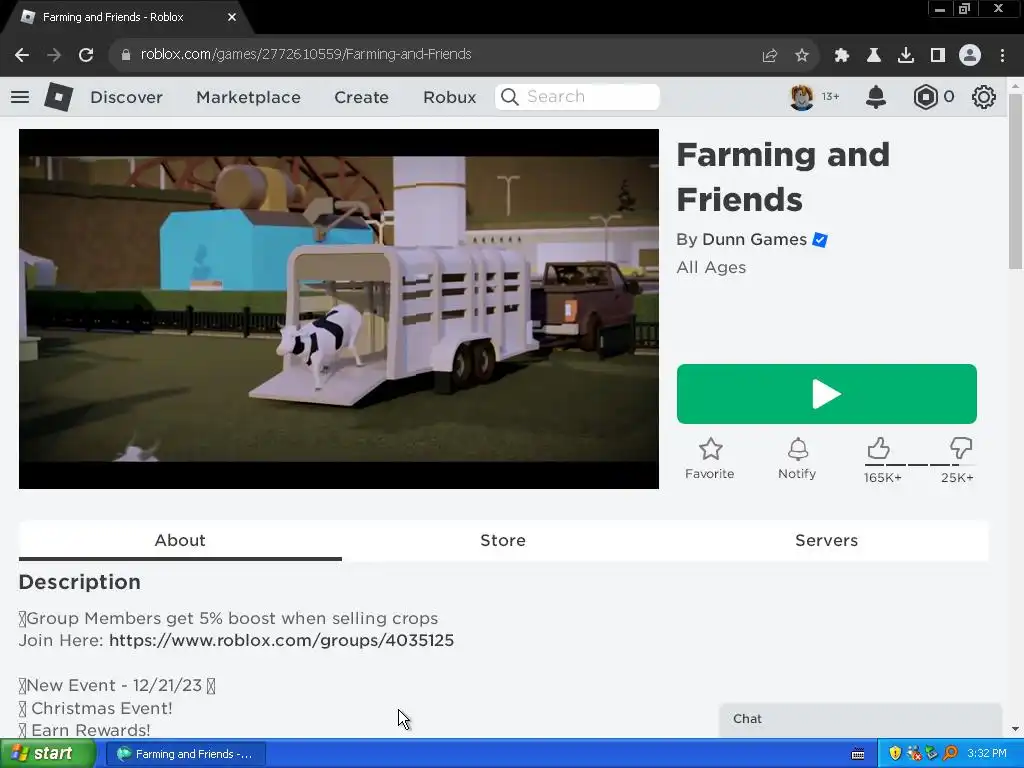Click the 13+ age label
Screen dimensions: 1024x768
pyautogui.click(x=830, y=97)
